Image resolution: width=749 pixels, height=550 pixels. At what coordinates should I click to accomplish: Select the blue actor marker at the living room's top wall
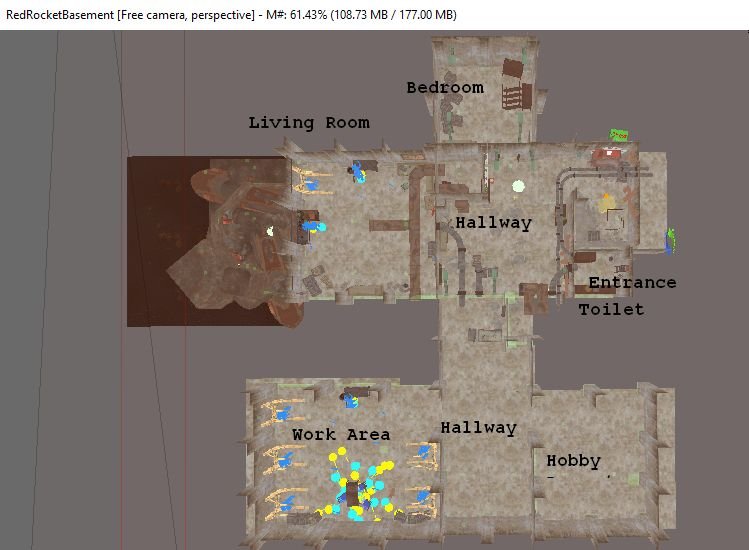358,171
